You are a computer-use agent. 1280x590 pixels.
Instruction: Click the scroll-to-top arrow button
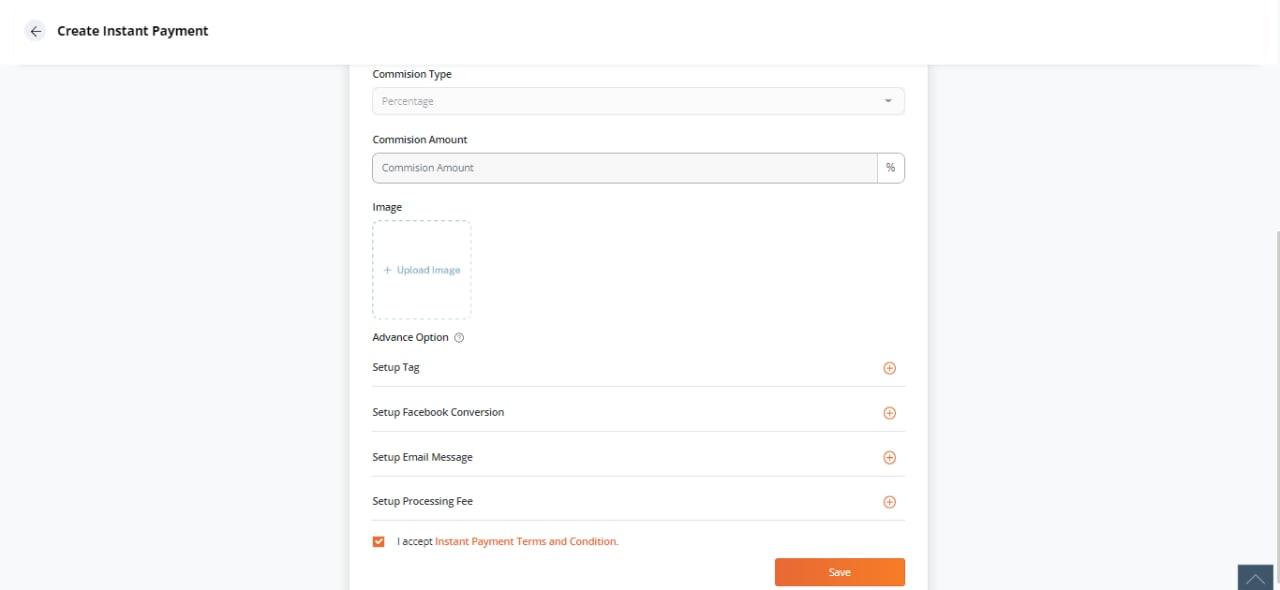pyautogui.click(x=1255, y=578)
